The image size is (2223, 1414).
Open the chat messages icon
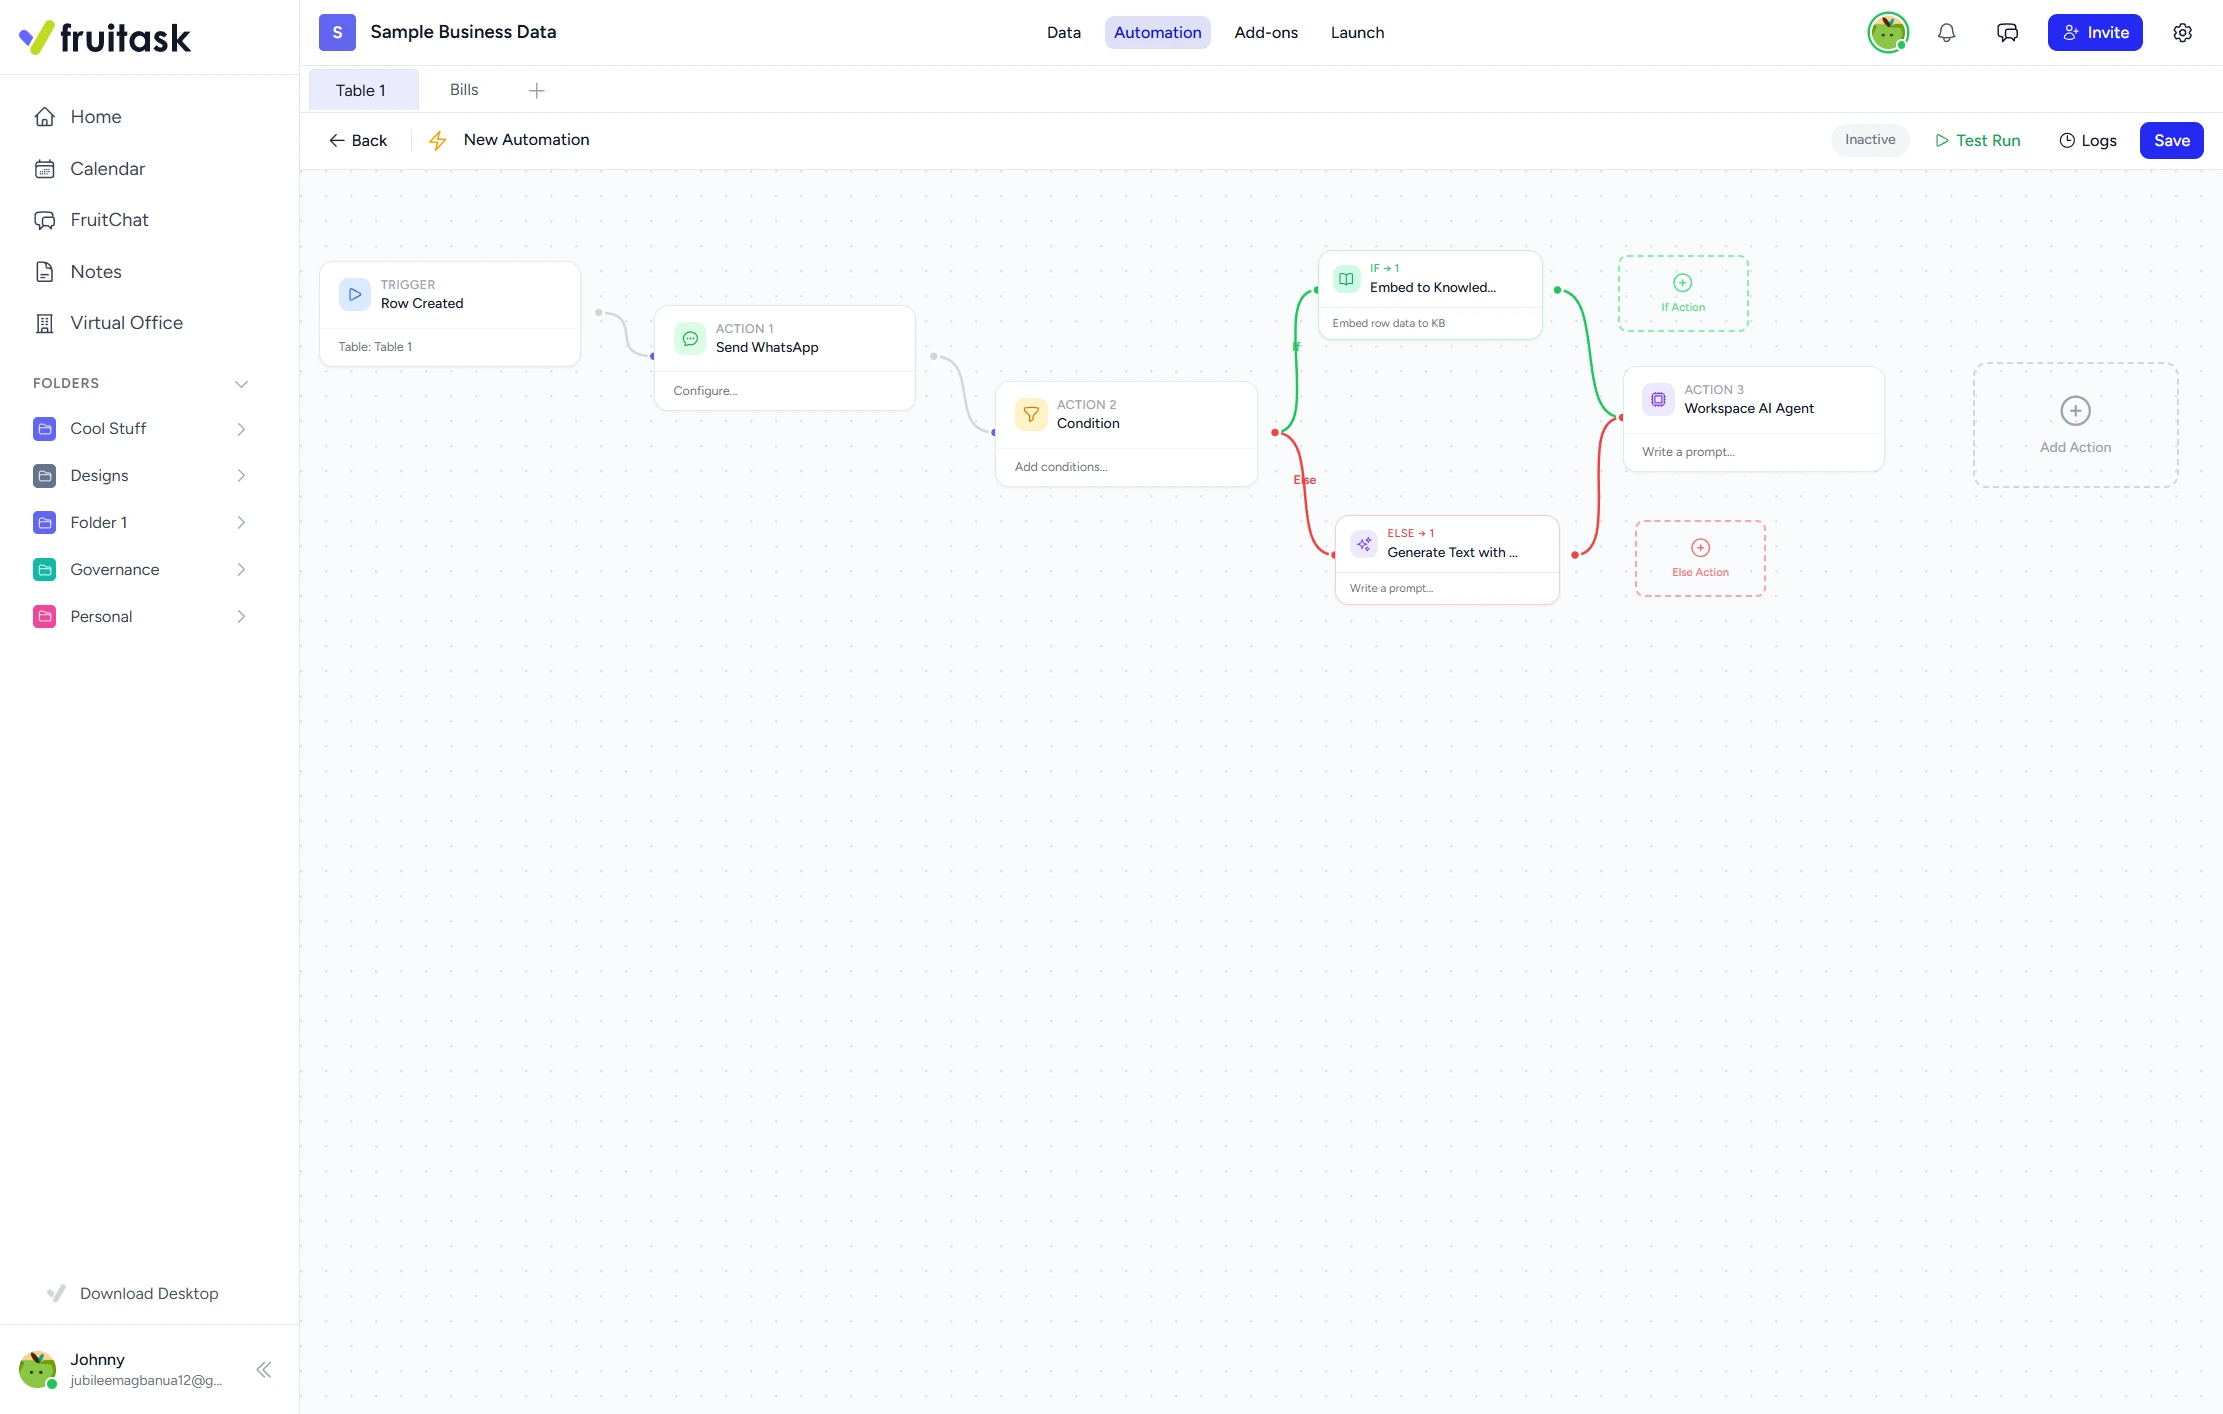coord(2007,33)
